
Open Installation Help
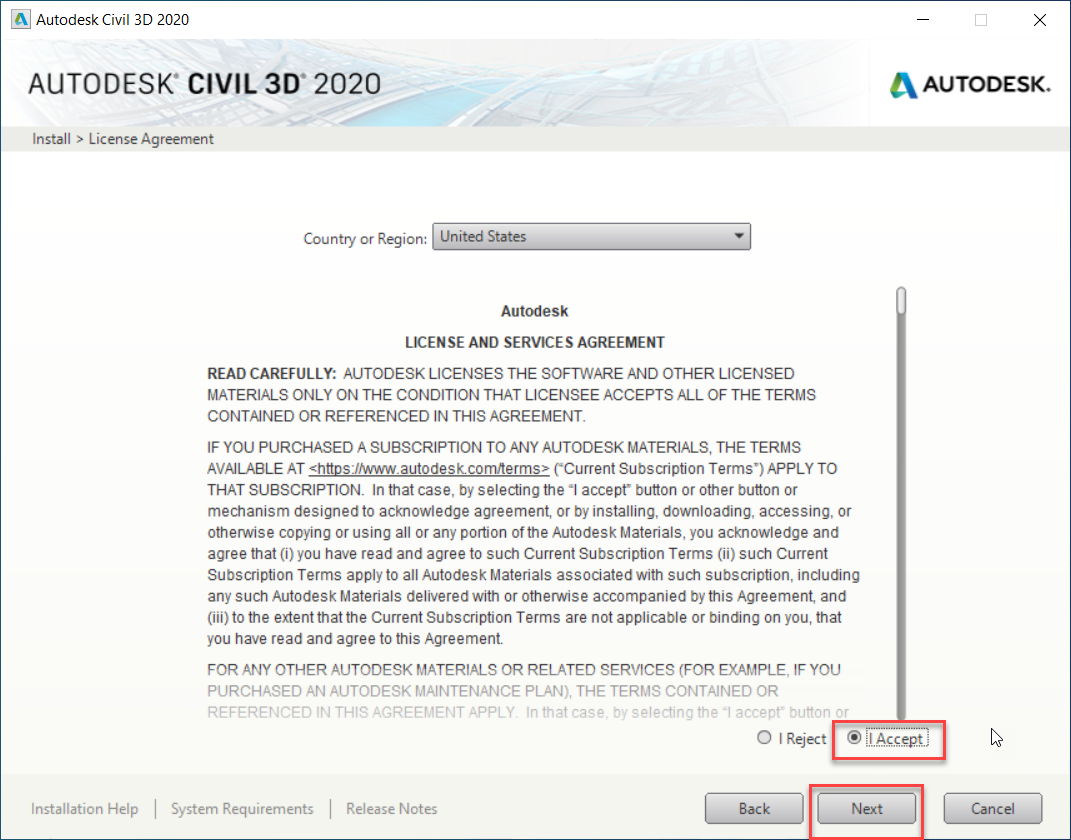[85, 808]
